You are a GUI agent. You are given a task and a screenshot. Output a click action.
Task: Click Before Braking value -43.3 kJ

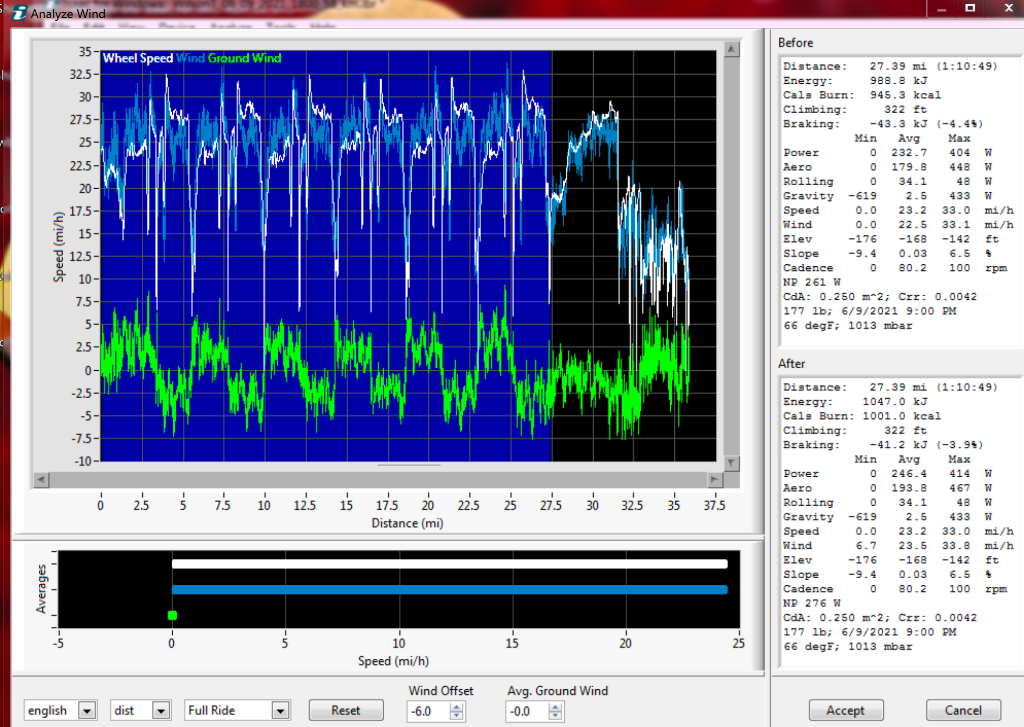899,123
